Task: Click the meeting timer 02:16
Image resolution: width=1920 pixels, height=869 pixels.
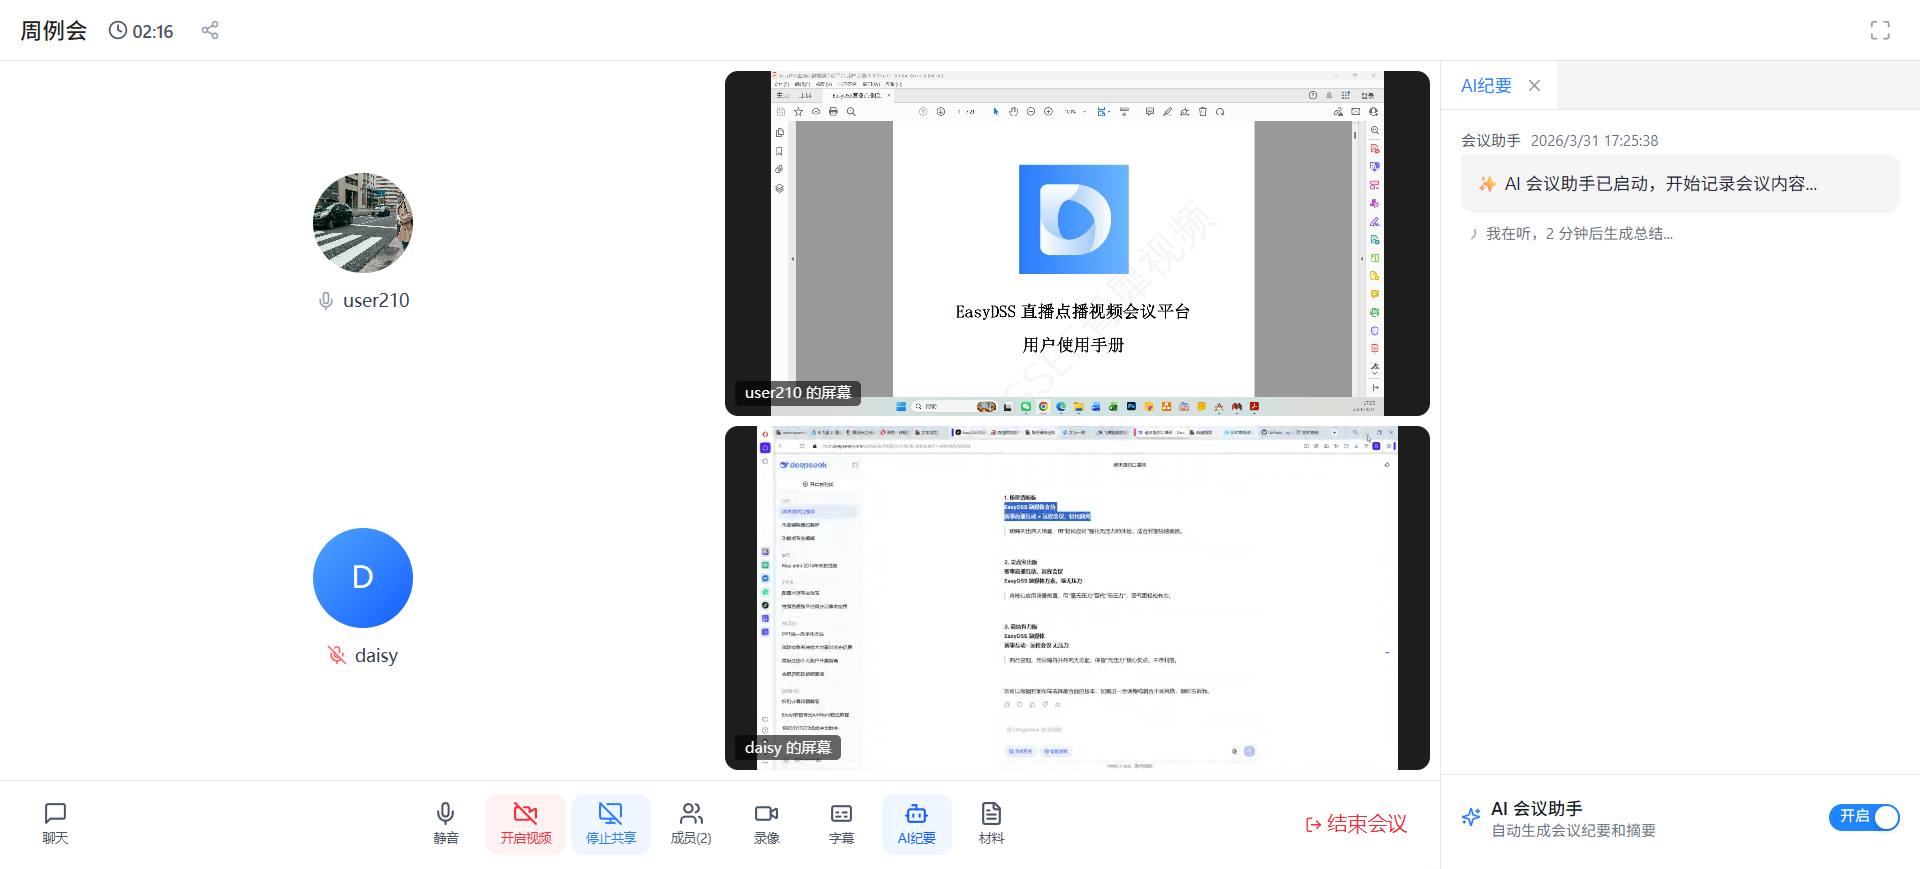Action: (141, 31)
